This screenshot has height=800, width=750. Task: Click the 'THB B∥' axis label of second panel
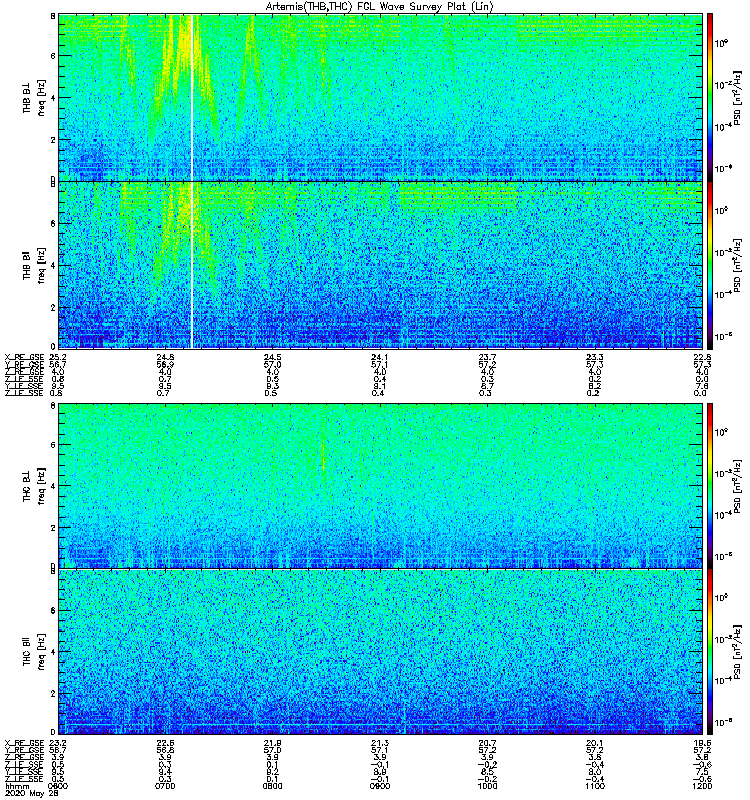coord(27,265)
